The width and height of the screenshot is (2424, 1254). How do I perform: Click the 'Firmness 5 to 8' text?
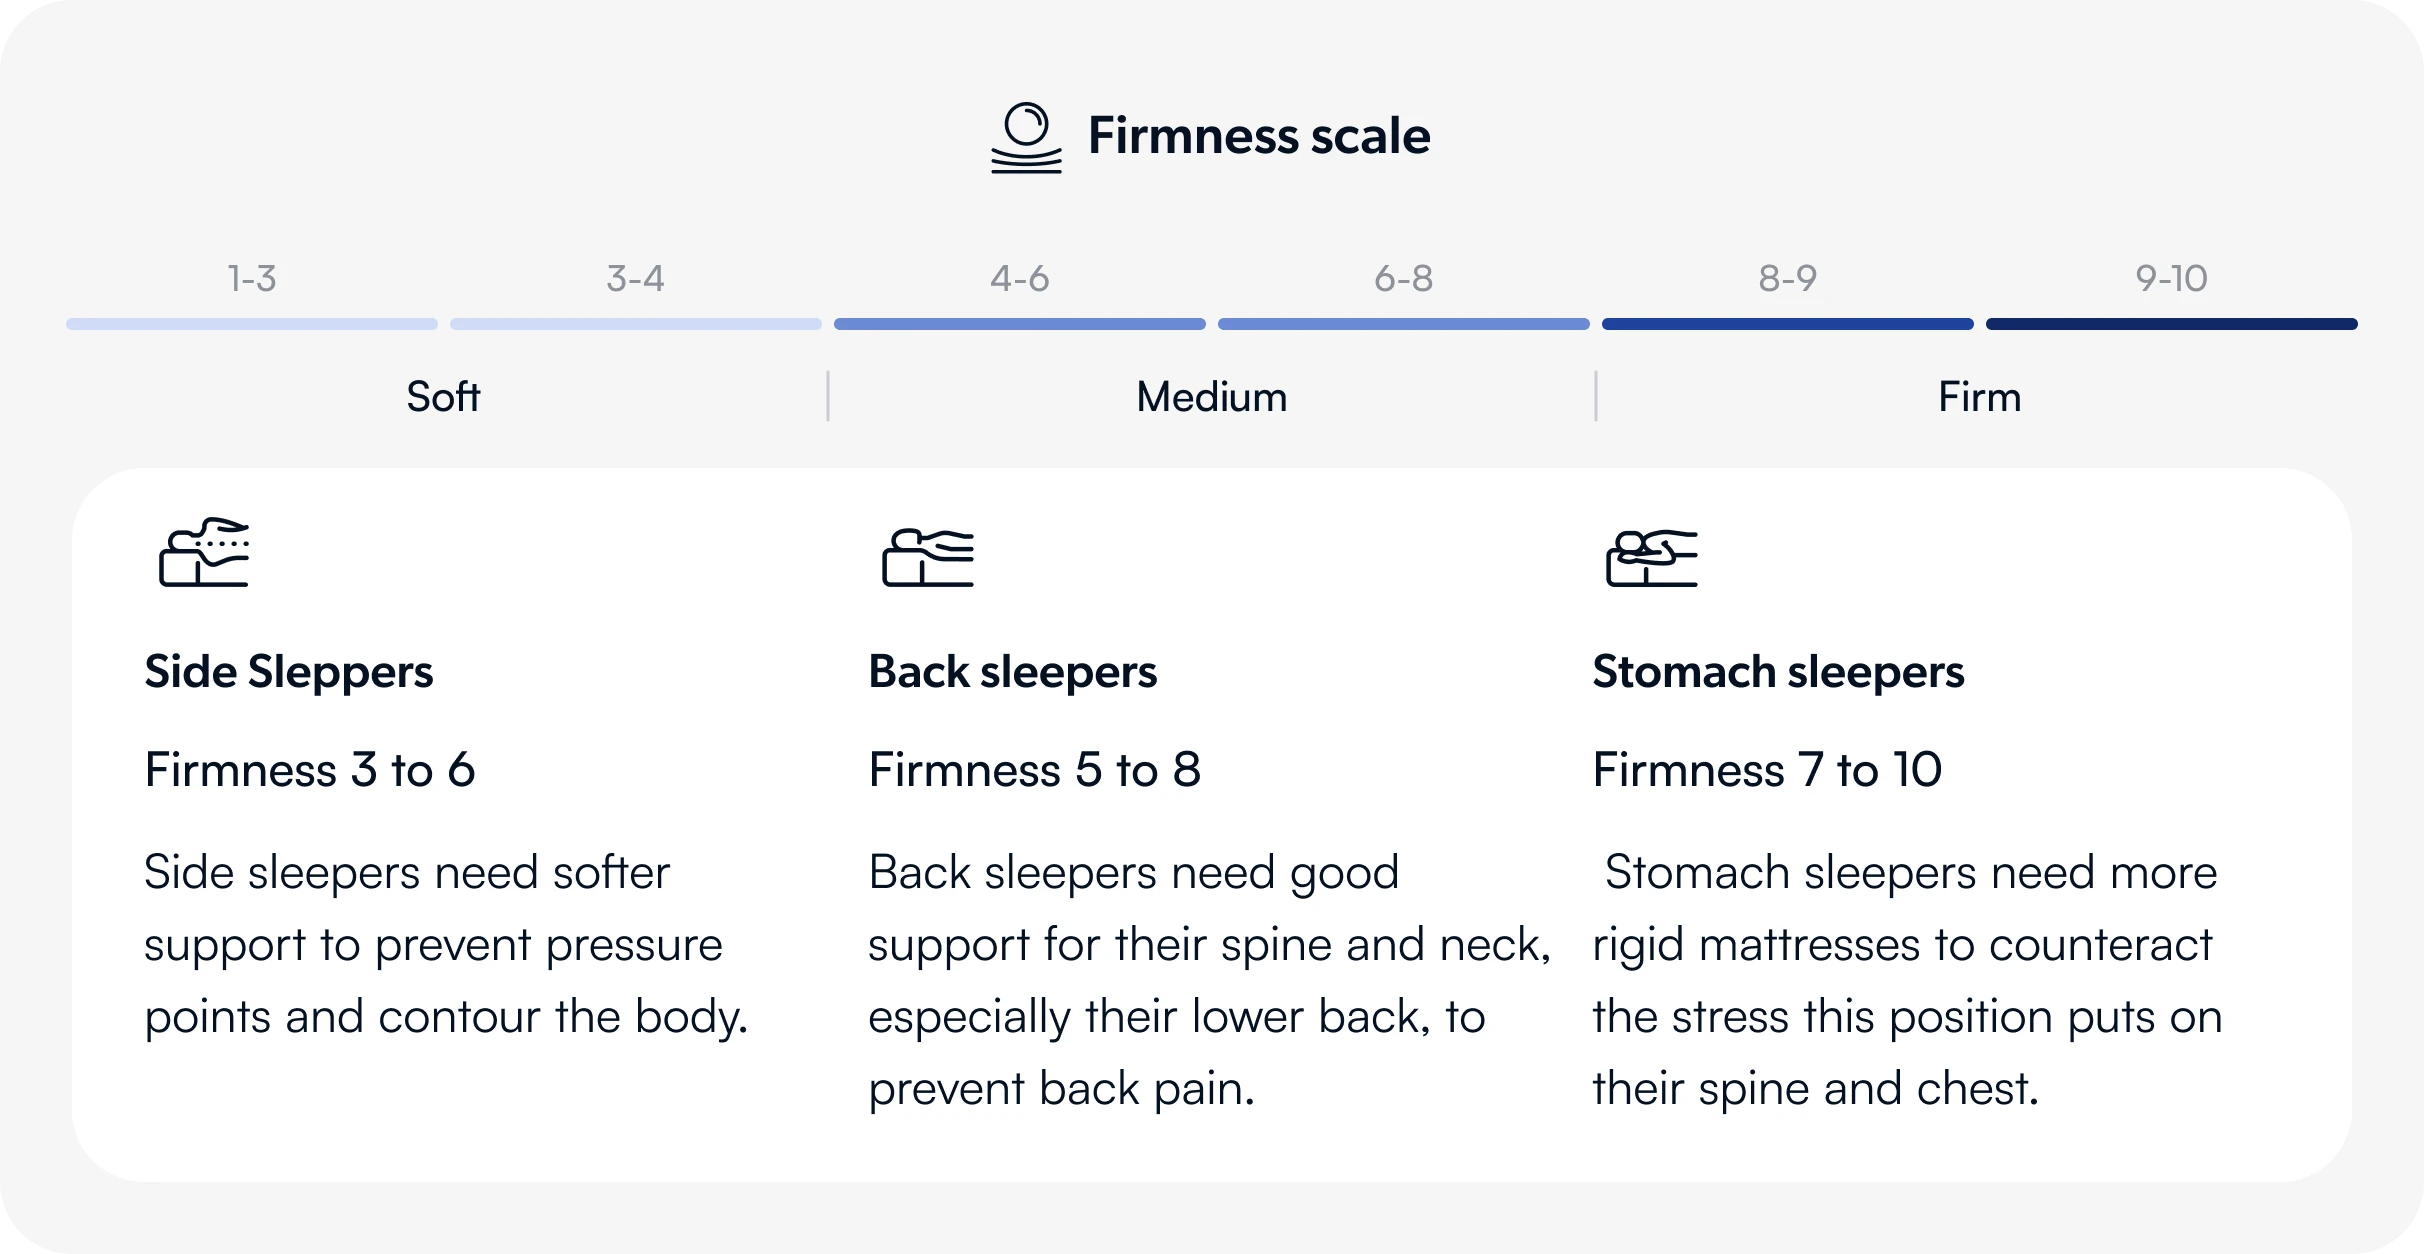[1035, 770]
